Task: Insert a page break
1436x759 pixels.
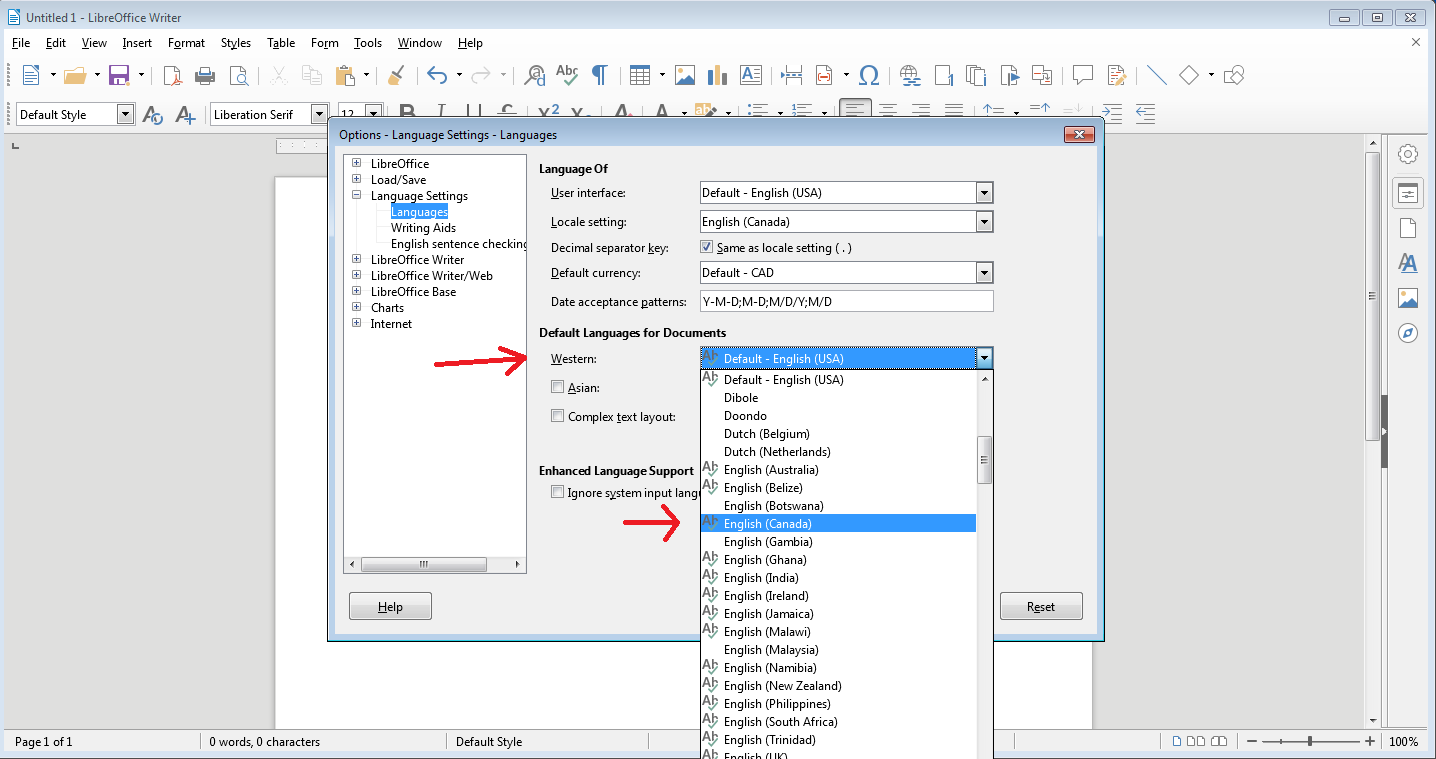Action: [x=792, y=75]
